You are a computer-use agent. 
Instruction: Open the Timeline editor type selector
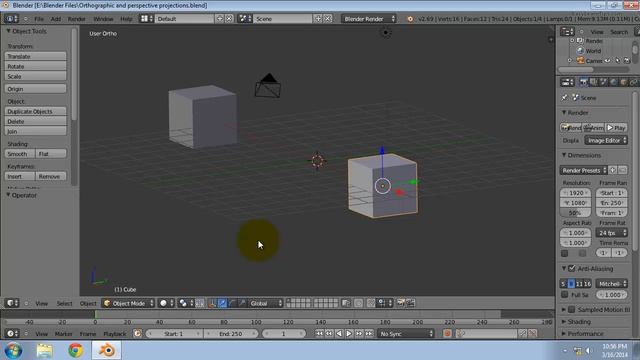tap(11, 334)
